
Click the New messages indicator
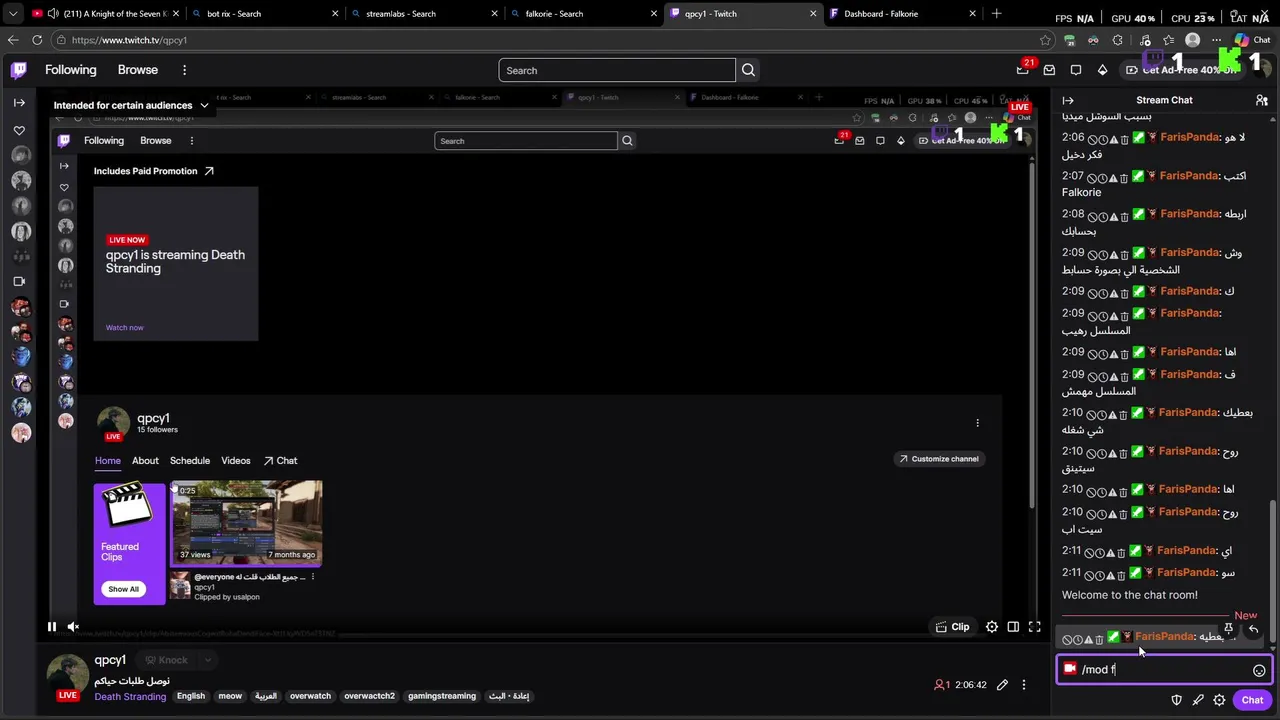tap(1245, 616)
